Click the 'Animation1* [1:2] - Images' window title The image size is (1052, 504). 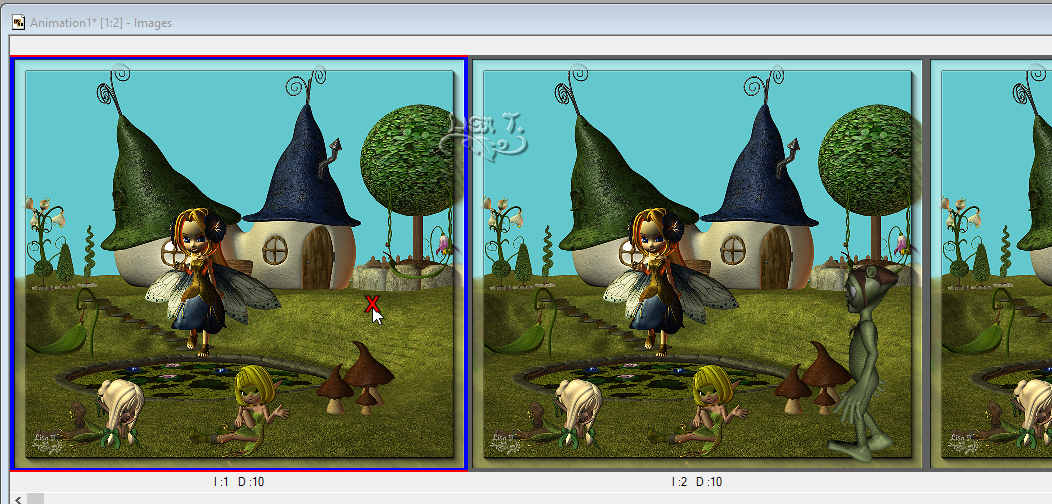[x=101, y=23]
